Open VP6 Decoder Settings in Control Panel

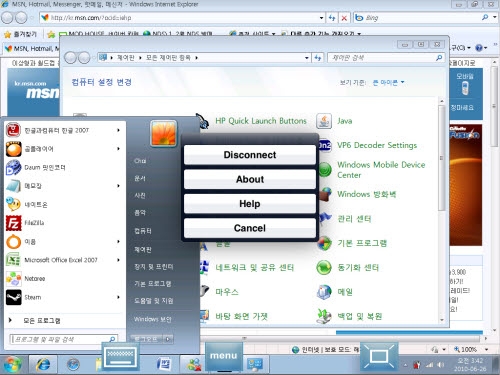377,145
